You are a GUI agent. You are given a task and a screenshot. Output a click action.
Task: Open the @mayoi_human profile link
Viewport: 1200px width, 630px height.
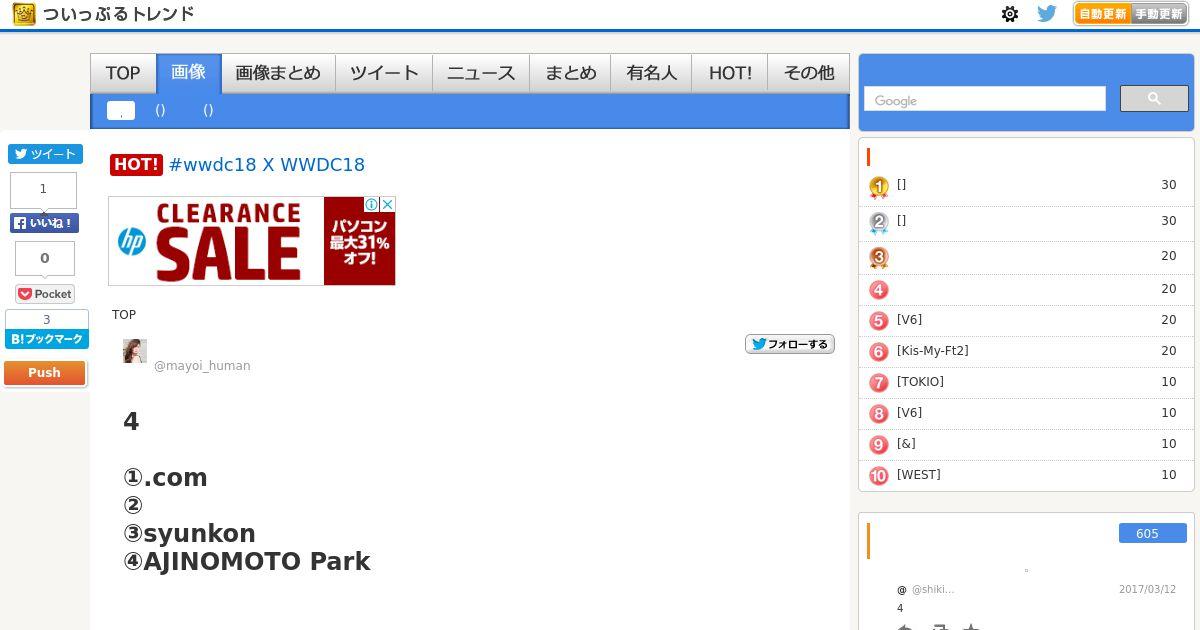202,366
